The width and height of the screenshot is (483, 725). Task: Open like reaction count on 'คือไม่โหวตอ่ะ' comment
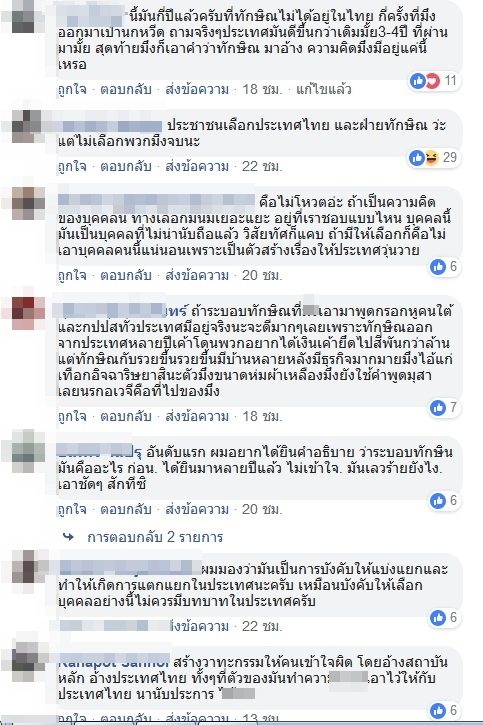444,266
